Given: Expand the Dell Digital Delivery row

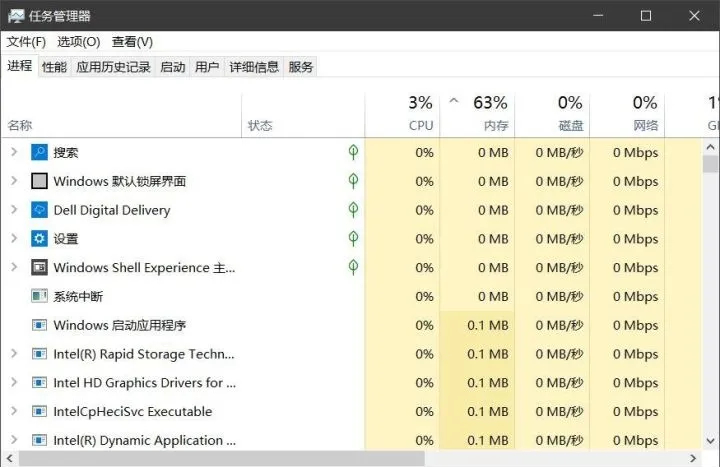Looking at the screenshot, I should tap(13, 210).
